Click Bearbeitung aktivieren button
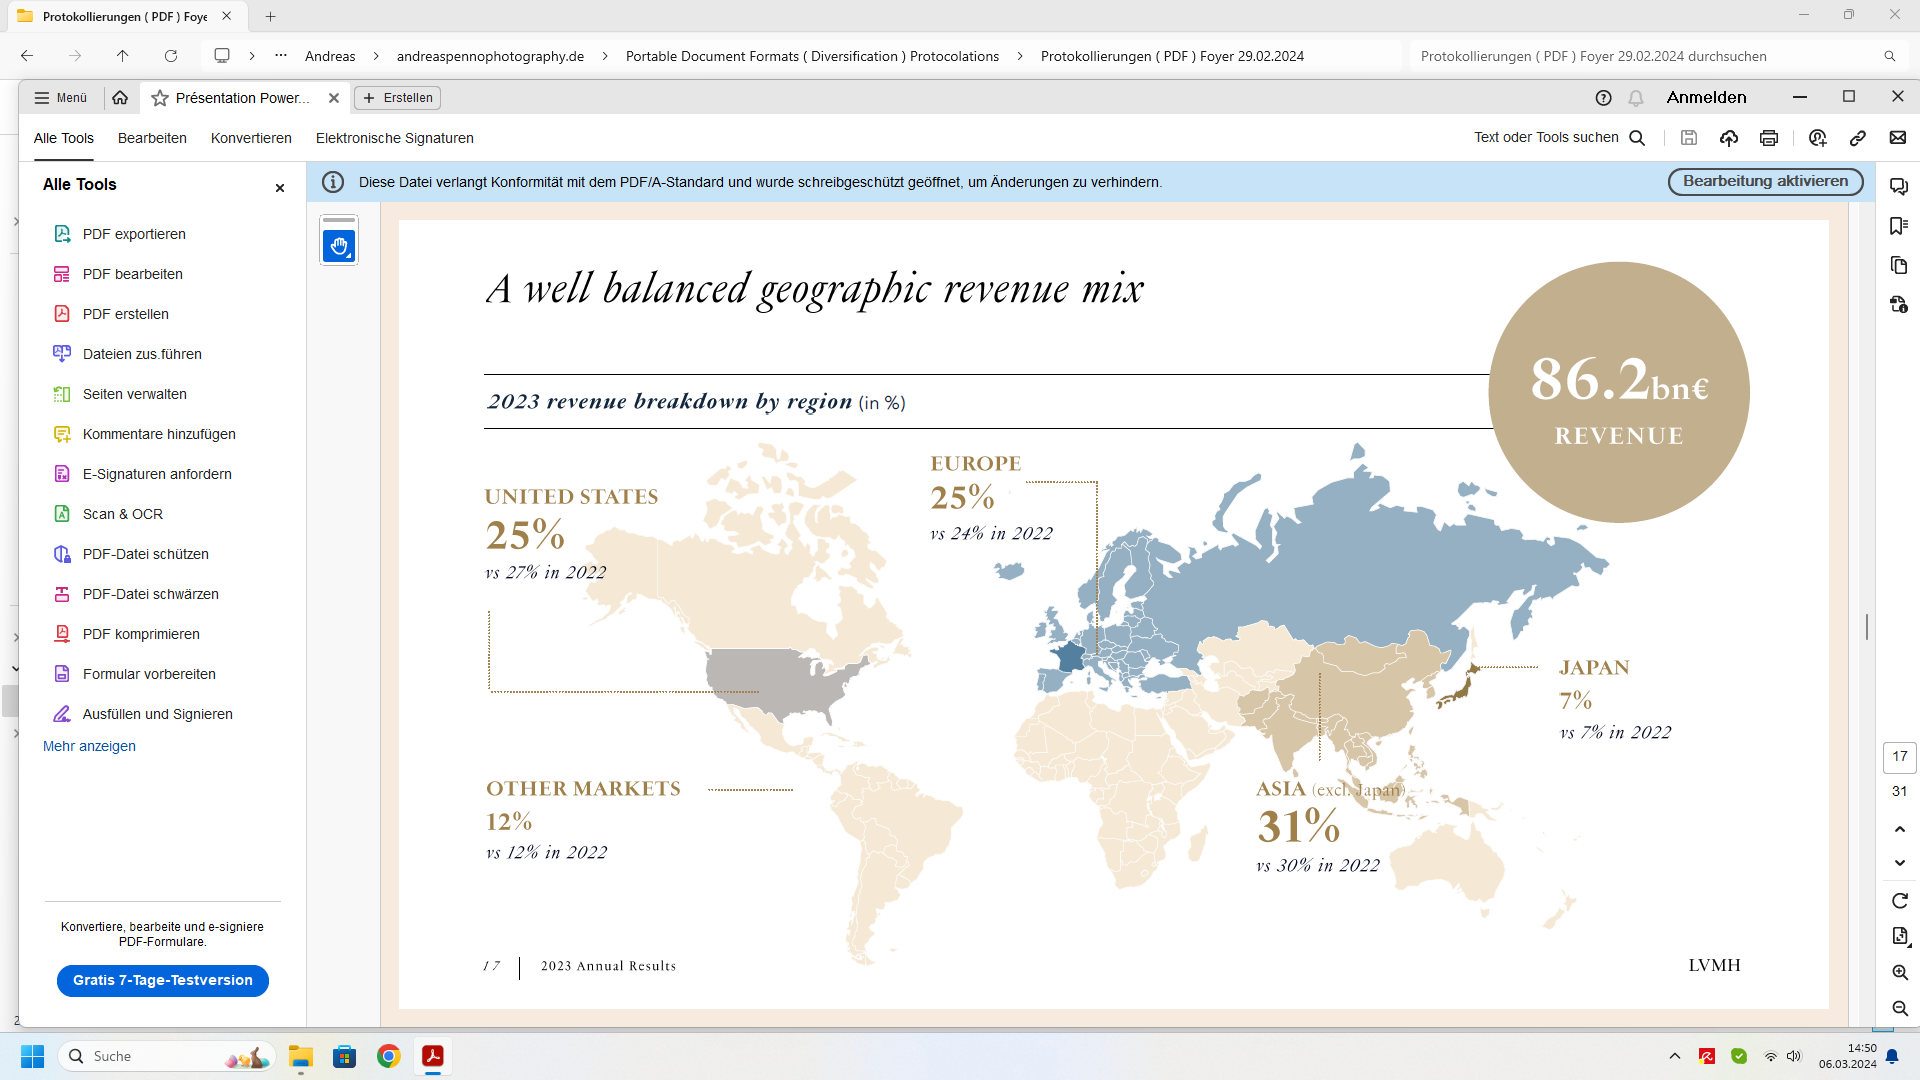This screenshot has width=1920, height=1080. click(x=1765, y=182)
